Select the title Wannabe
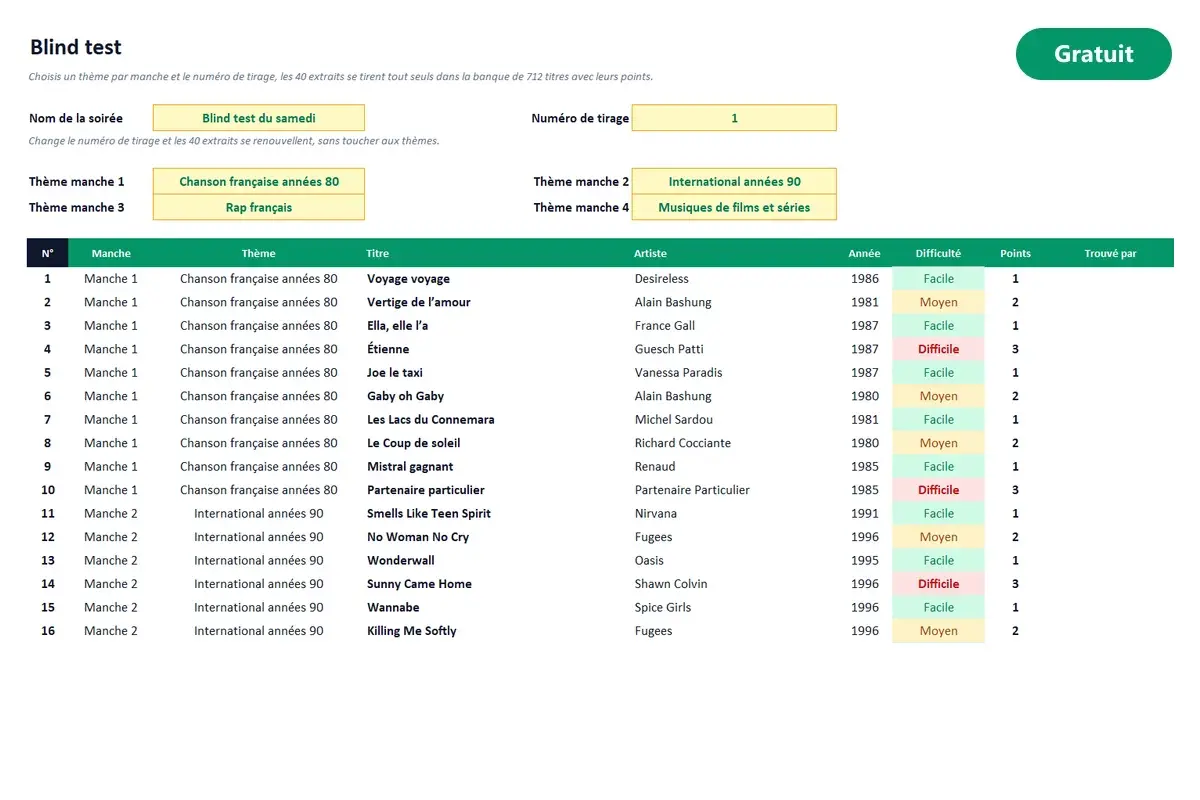 (393, 608)
